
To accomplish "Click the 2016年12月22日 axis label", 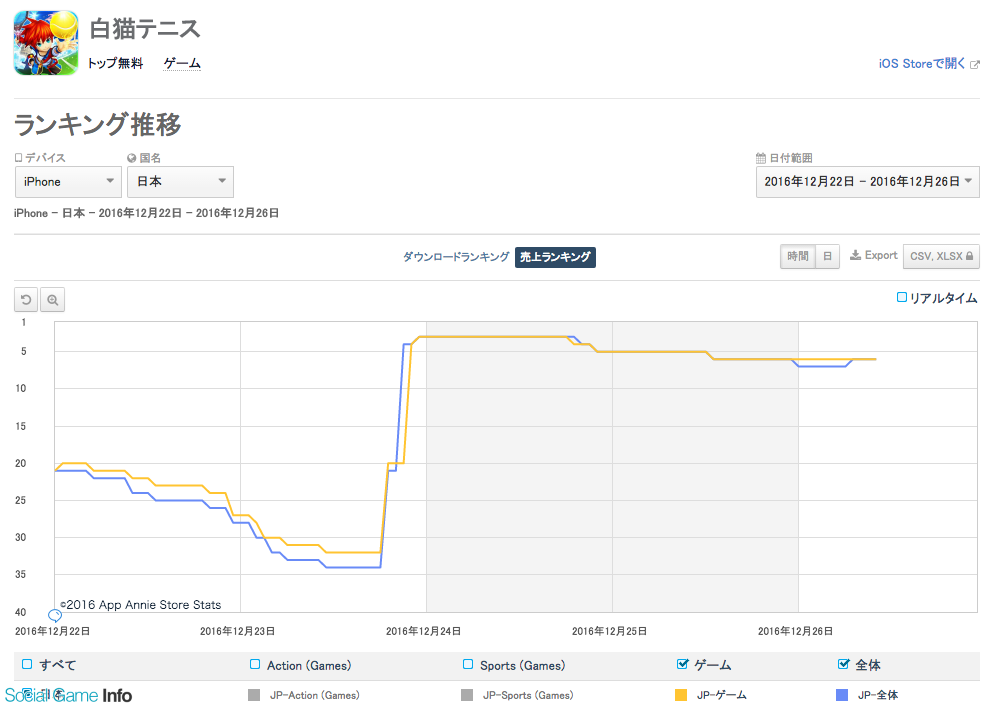I will 52,631.
